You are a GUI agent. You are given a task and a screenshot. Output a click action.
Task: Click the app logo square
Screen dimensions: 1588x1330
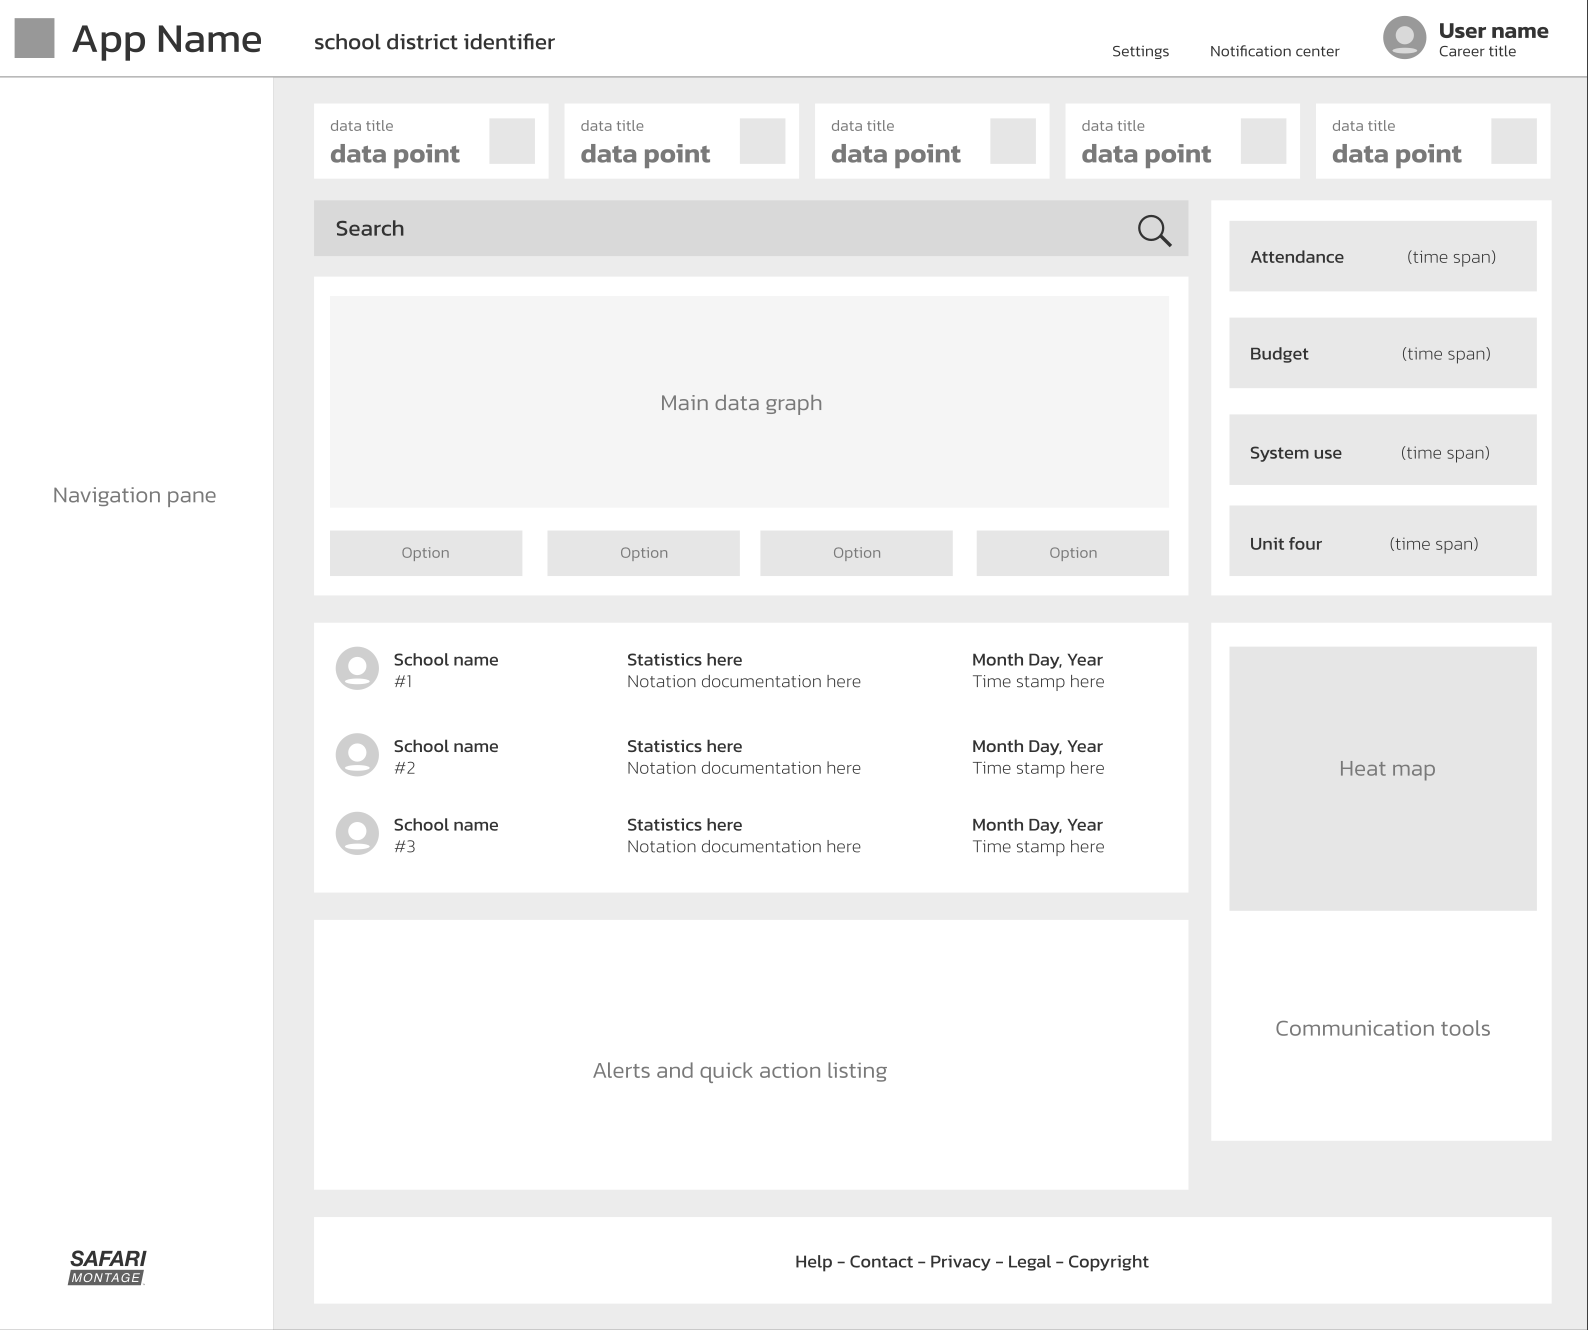coord(34,38)
